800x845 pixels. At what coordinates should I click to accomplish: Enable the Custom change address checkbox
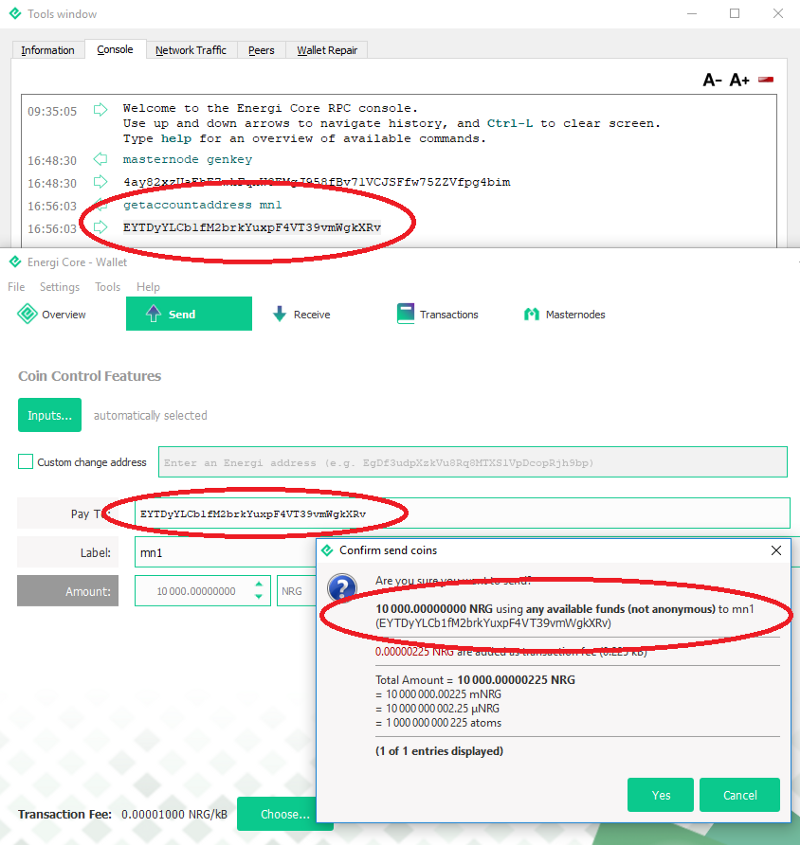[25, 462]
